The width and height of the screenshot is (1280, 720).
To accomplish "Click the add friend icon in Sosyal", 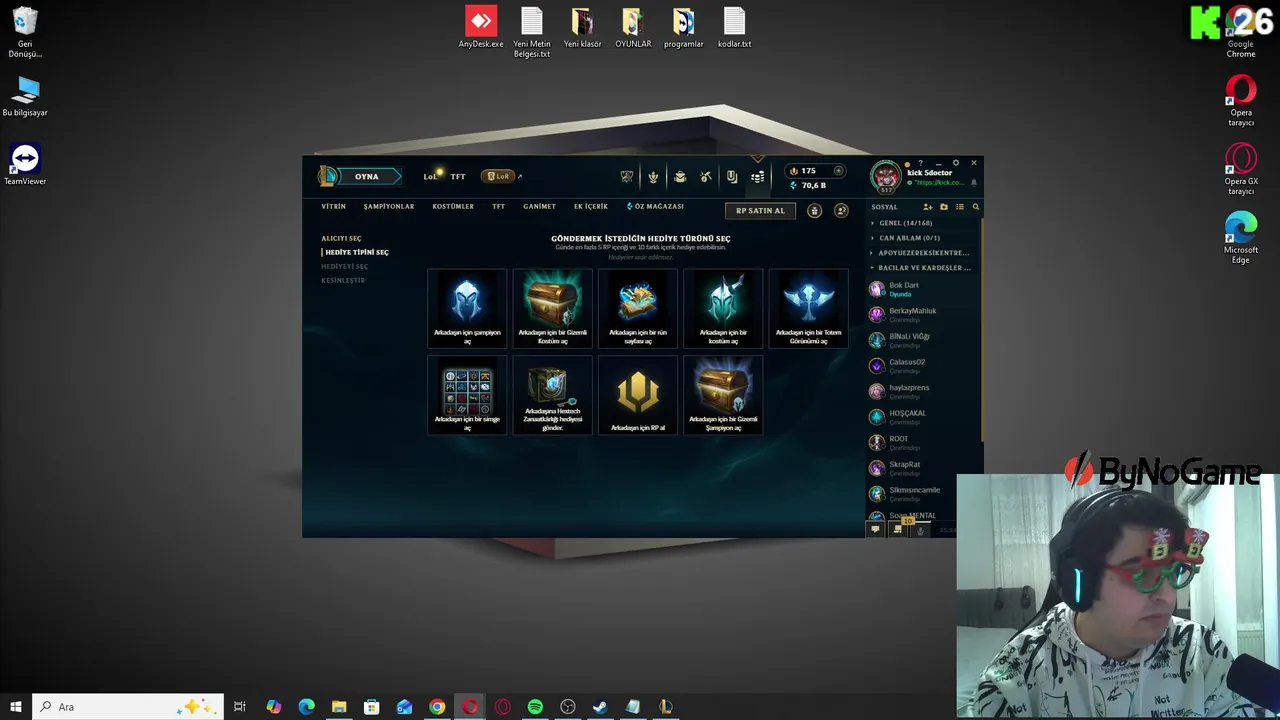I will (927, 207).
